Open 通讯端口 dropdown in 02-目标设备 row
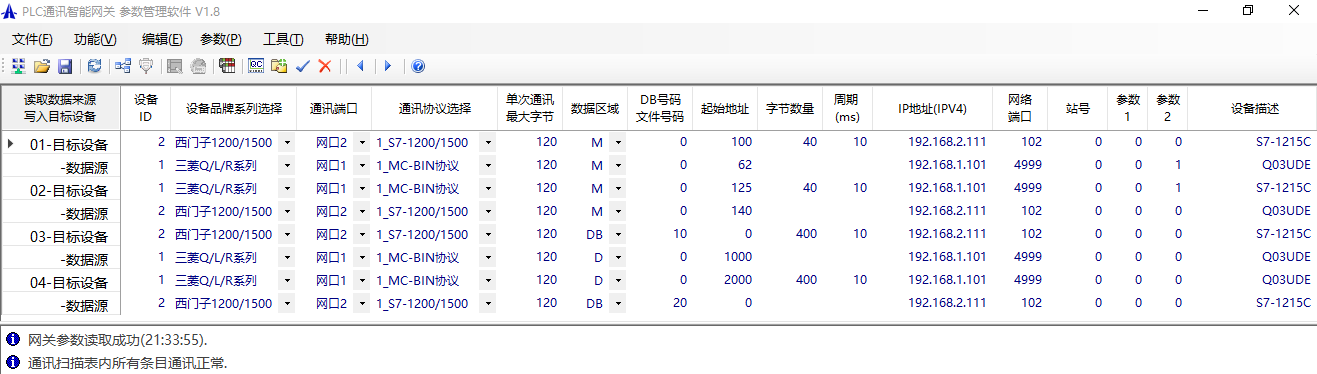Image resolution: width=1317 pixels, height=374 pixels. pyautogui.click(x=362, y=188)
